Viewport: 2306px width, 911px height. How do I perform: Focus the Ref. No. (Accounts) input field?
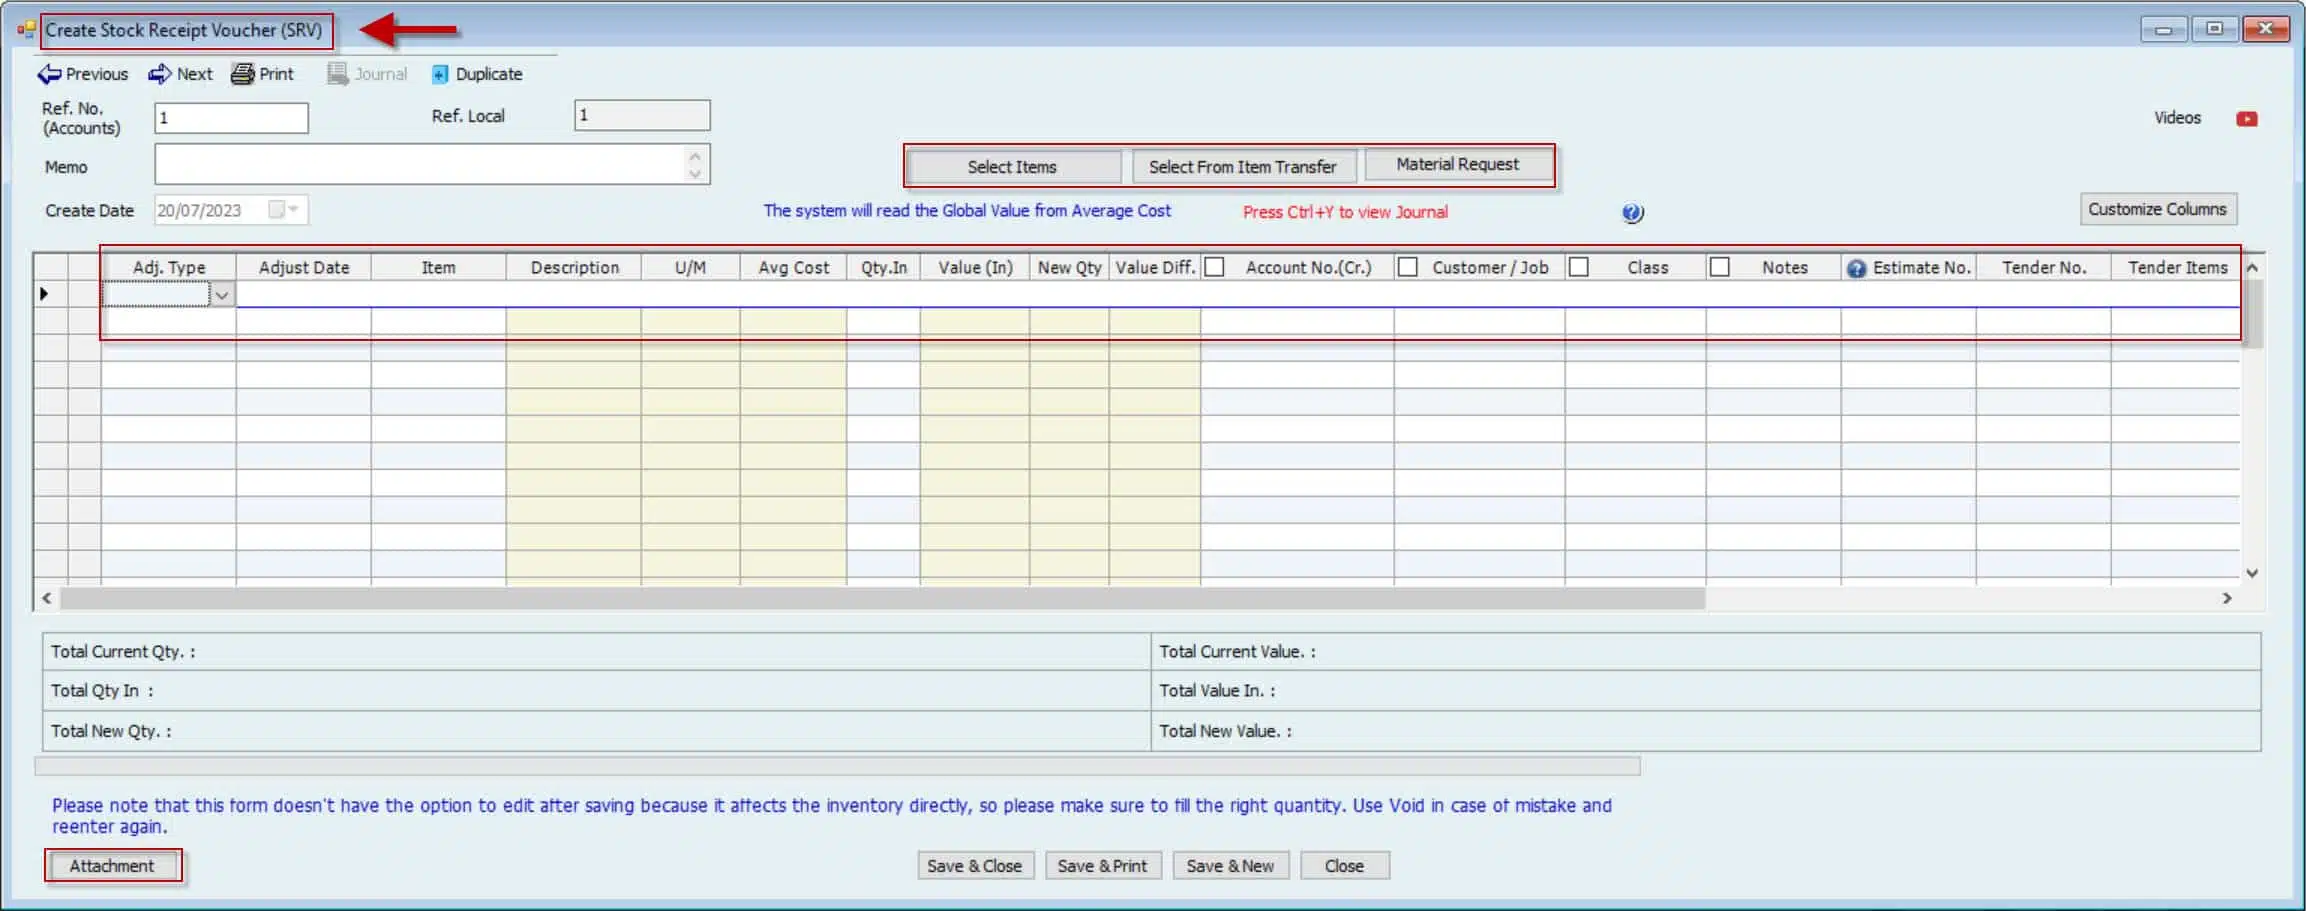point(231,118)
